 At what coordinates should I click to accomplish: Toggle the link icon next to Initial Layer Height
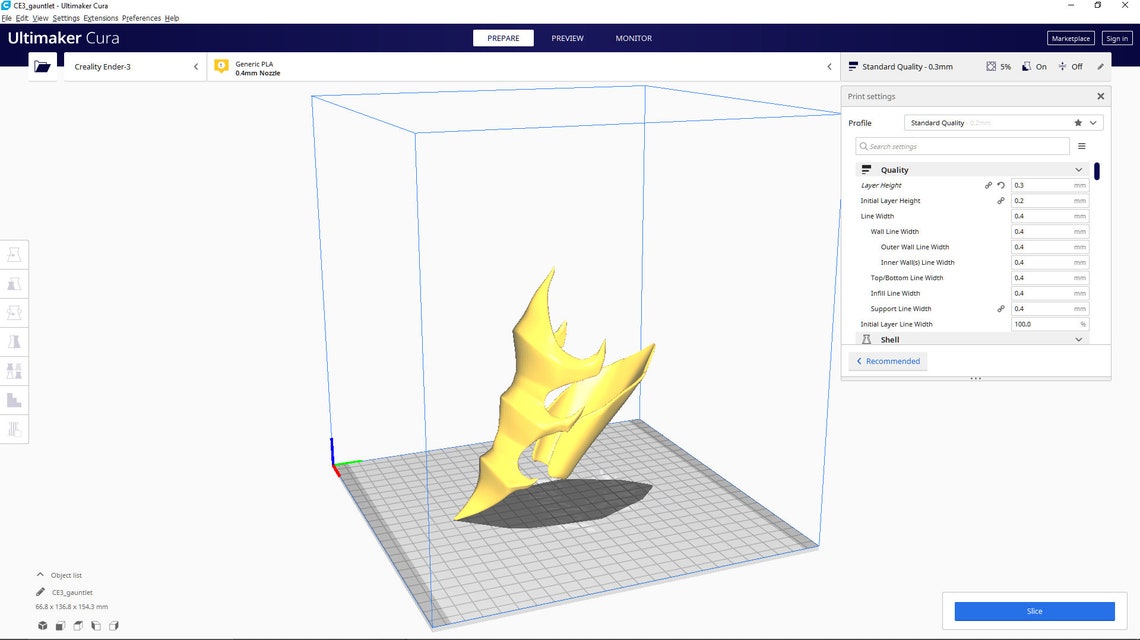tap(1001, 201)
